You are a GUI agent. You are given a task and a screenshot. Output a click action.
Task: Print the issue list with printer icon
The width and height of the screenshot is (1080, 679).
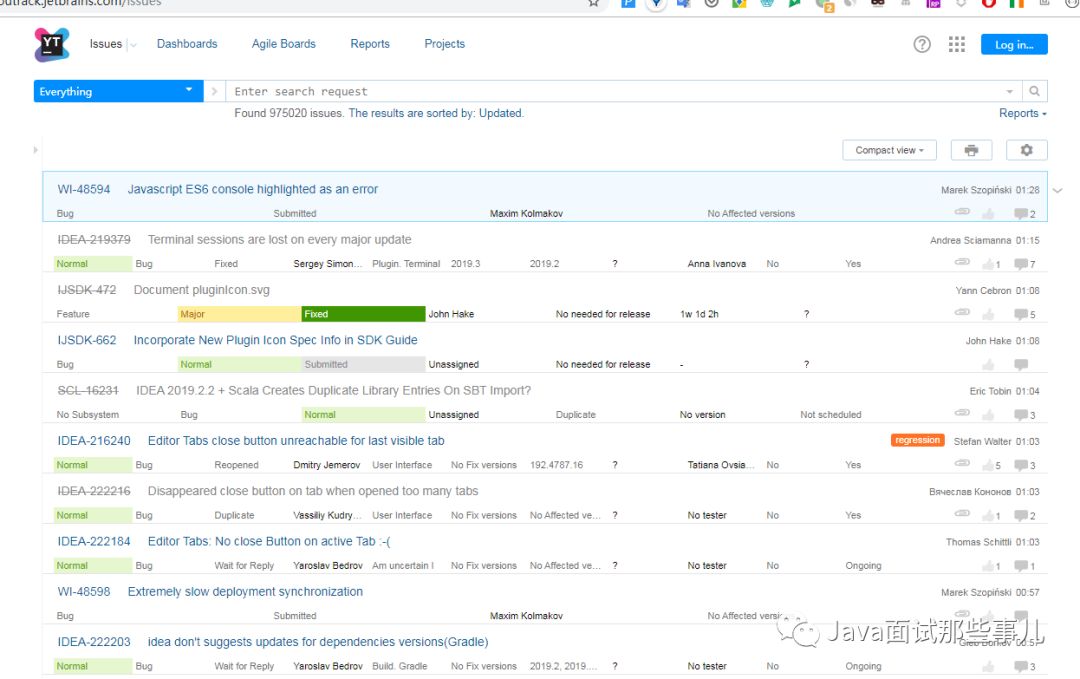pyautogui.click(x=971, y=150)
